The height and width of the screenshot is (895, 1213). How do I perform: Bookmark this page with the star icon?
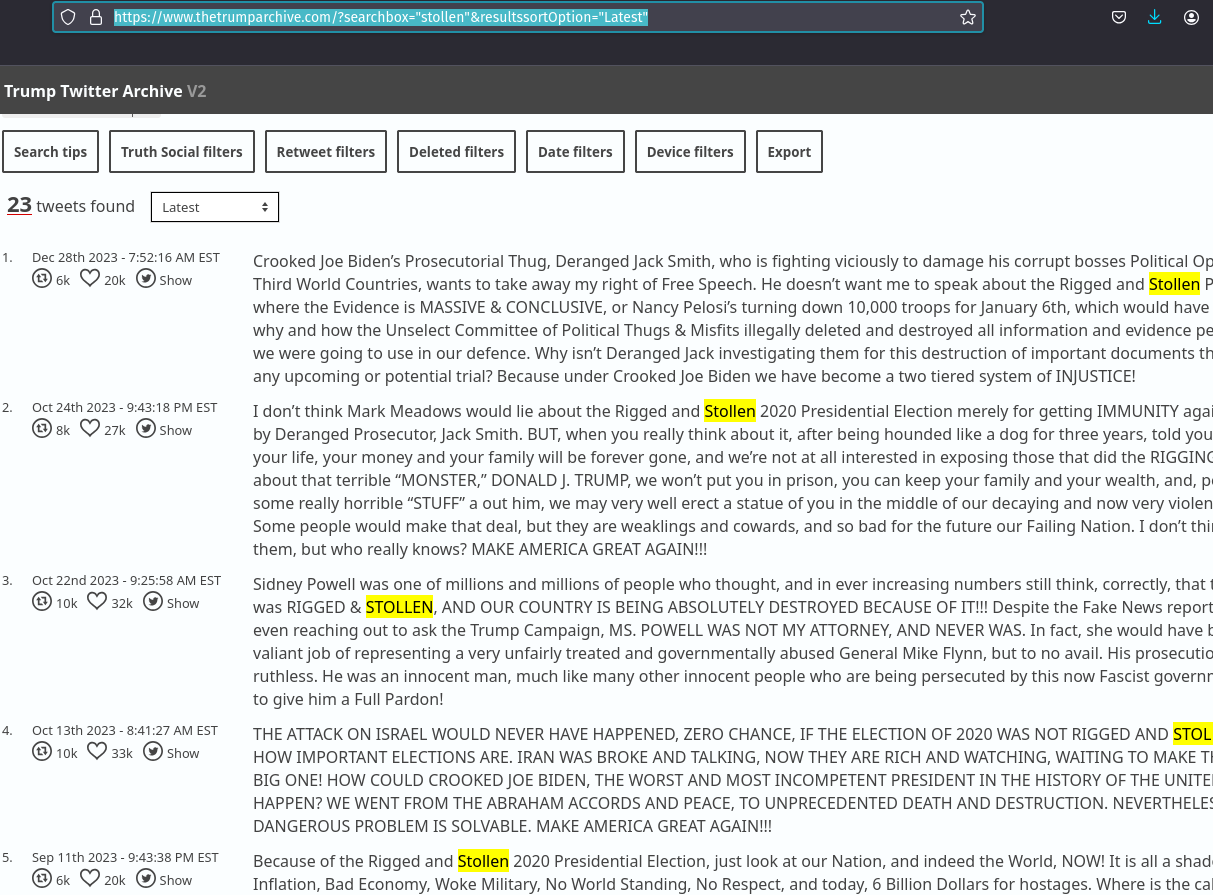(967, 17)
